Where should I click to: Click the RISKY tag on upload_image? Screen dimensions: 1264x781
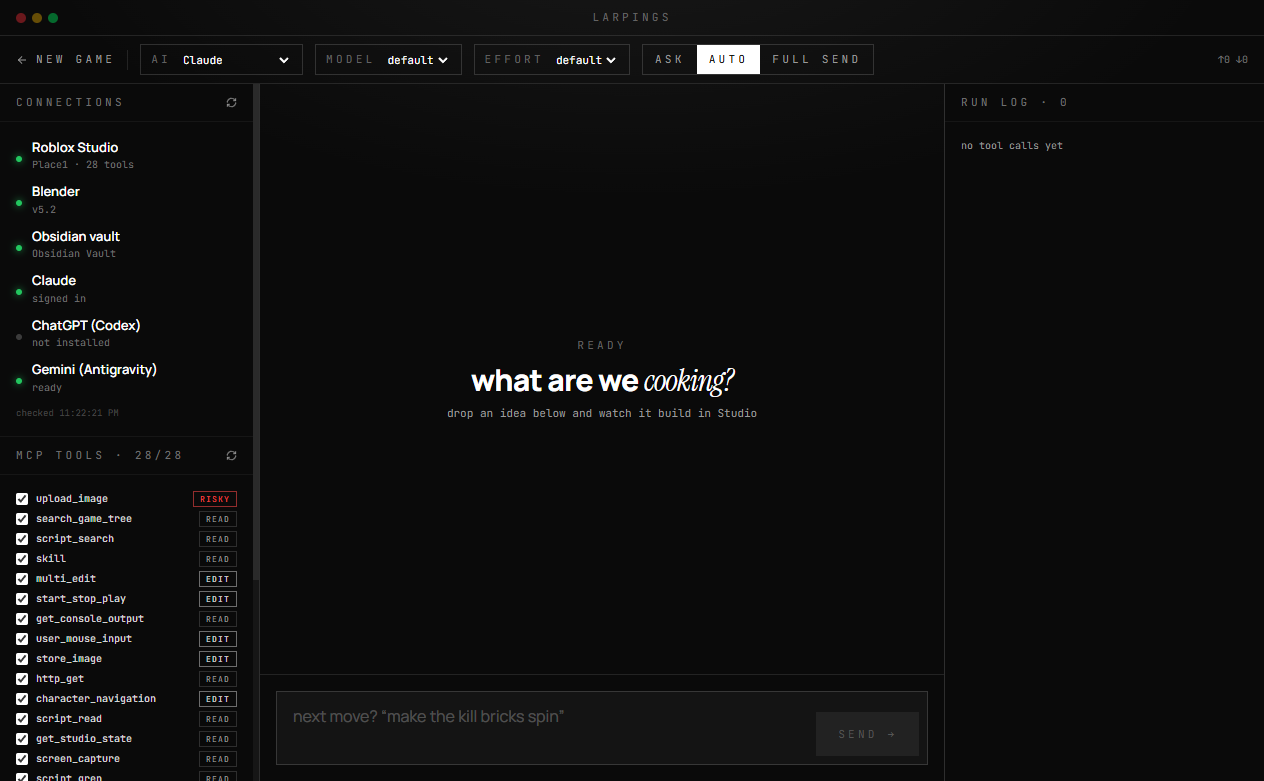pyautogui.click(x=215, y=499)
